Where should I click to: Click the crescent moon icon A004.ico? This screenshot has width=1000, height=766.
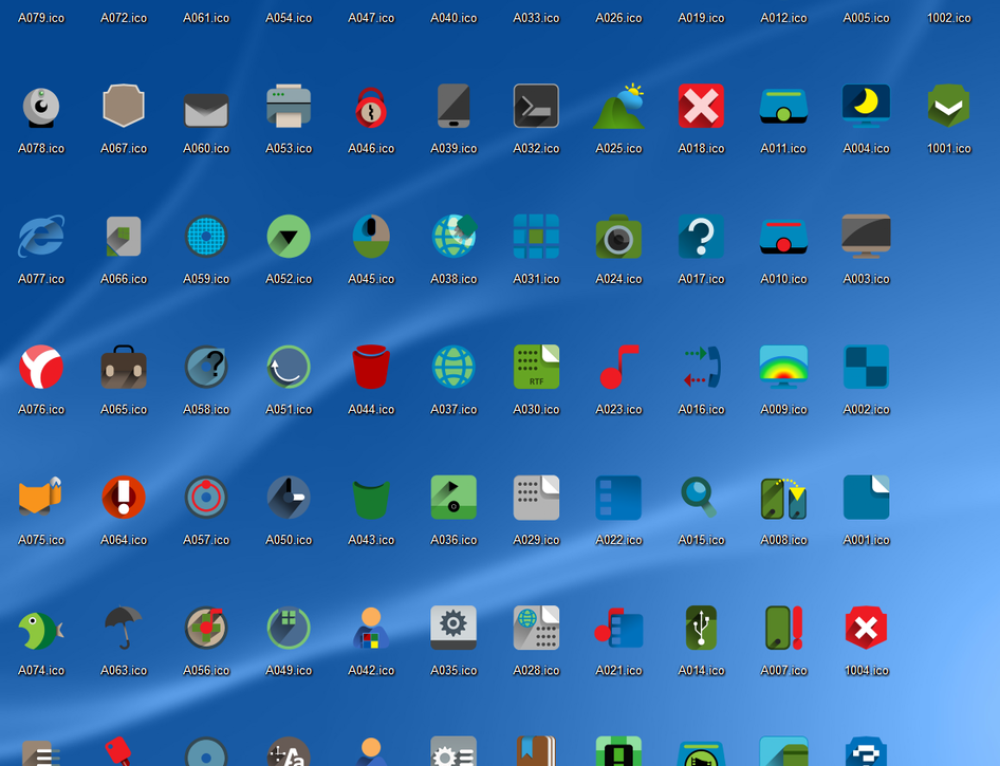click(866, 105)
